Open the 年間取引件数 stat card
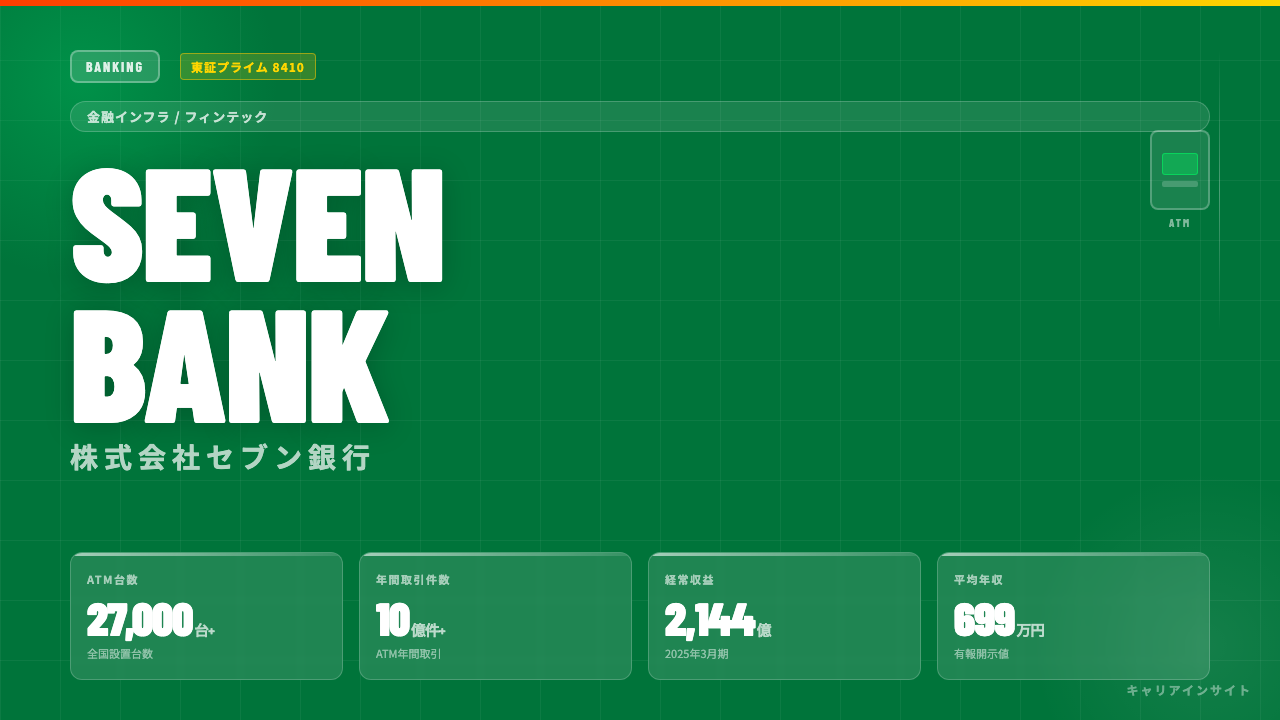 495,616
